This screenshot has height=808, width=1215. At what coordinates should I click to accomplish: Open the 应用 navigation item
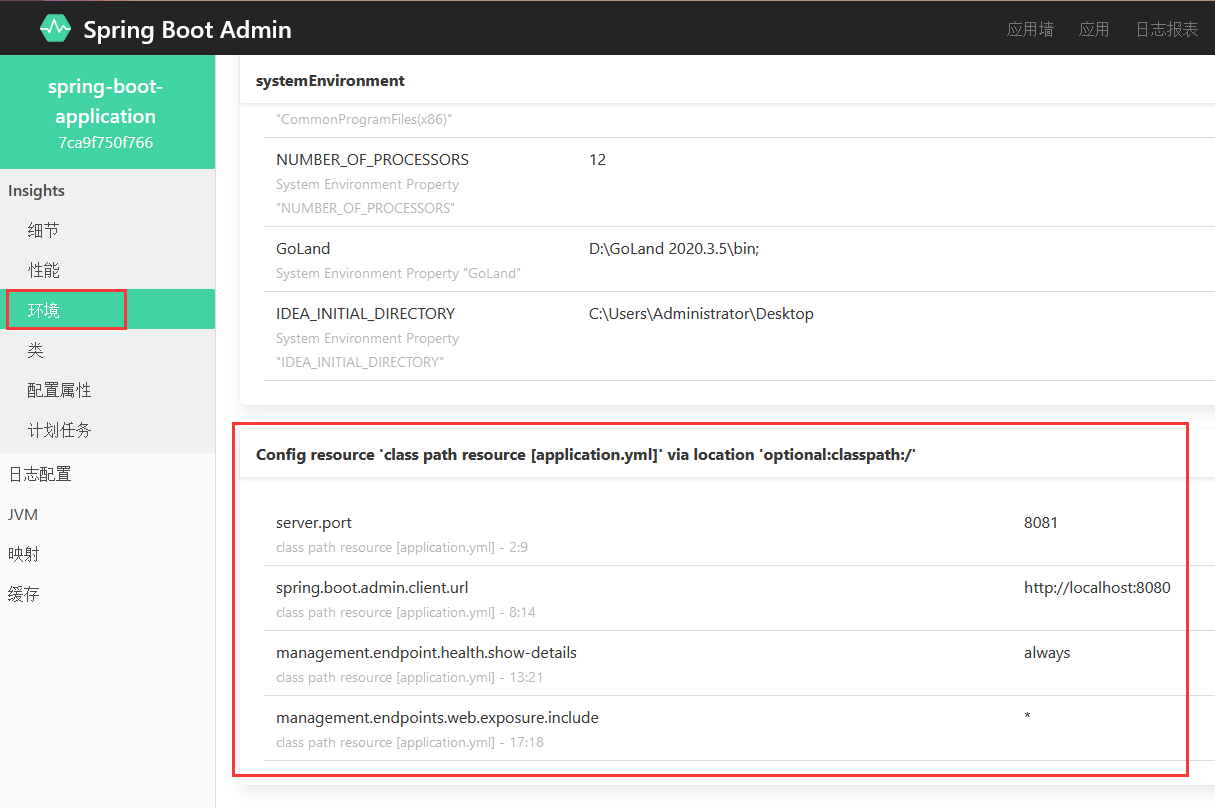(1094, 29)
